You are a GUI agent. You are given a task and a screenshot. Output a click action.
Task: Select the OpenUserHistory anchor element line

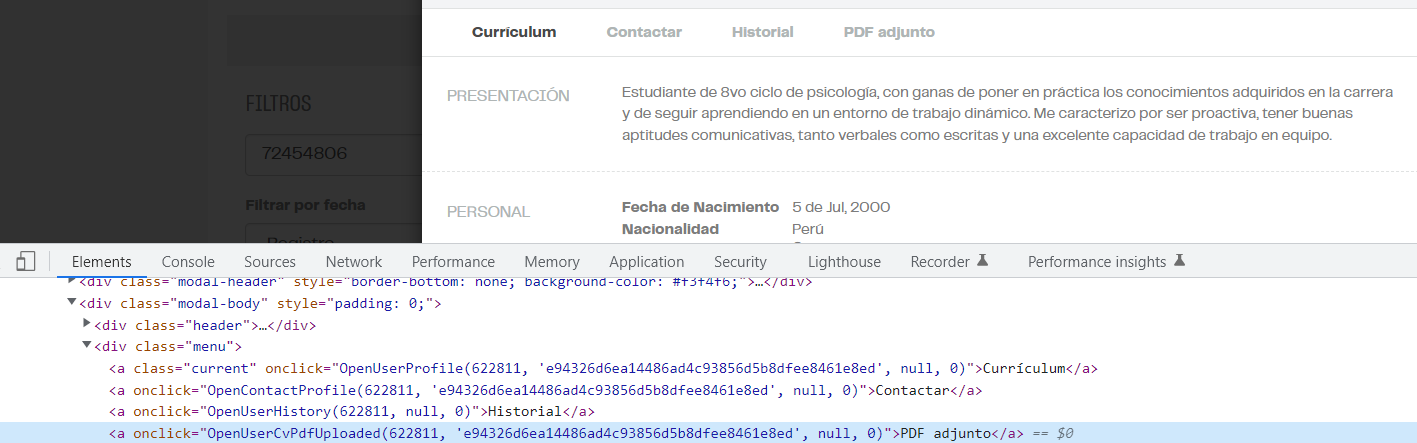coord(350,412)
